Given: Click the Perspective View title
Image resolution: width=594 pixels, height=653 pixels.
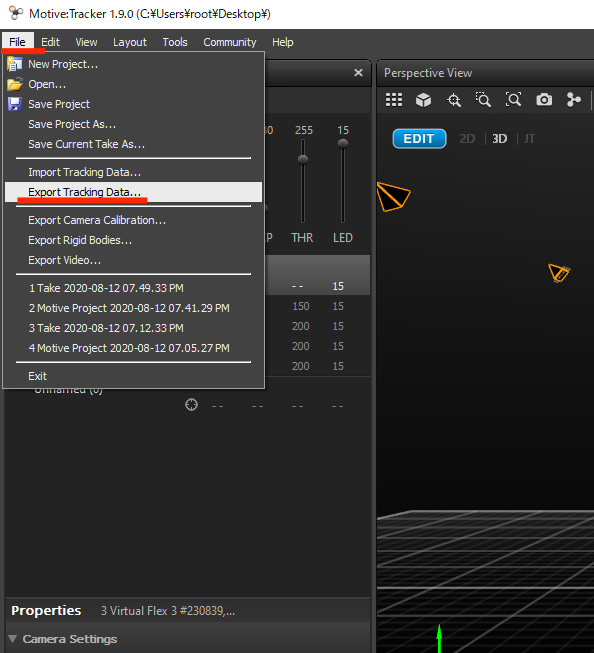Looking at the screenshot, I should [x=428, y=73].
